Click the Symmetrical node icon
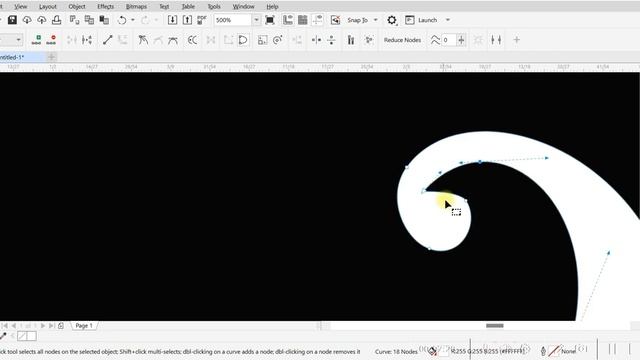 (173, 40)
